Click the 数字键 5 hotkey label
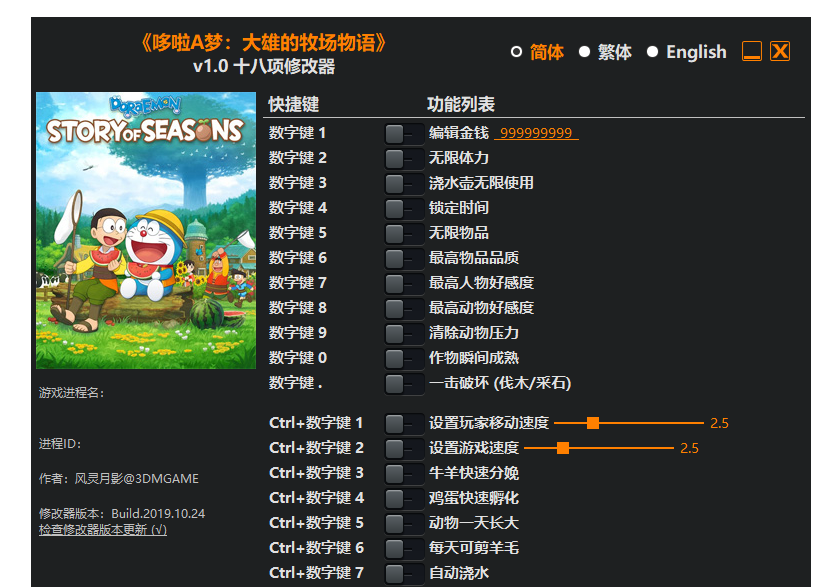Image resolution: width=835 pixels, height=587 pixels. [x=297, y=233]
